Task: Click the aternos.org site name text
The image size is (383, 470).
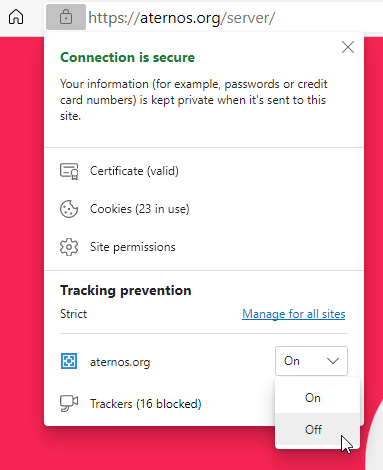Action: [x=120, y=362]
